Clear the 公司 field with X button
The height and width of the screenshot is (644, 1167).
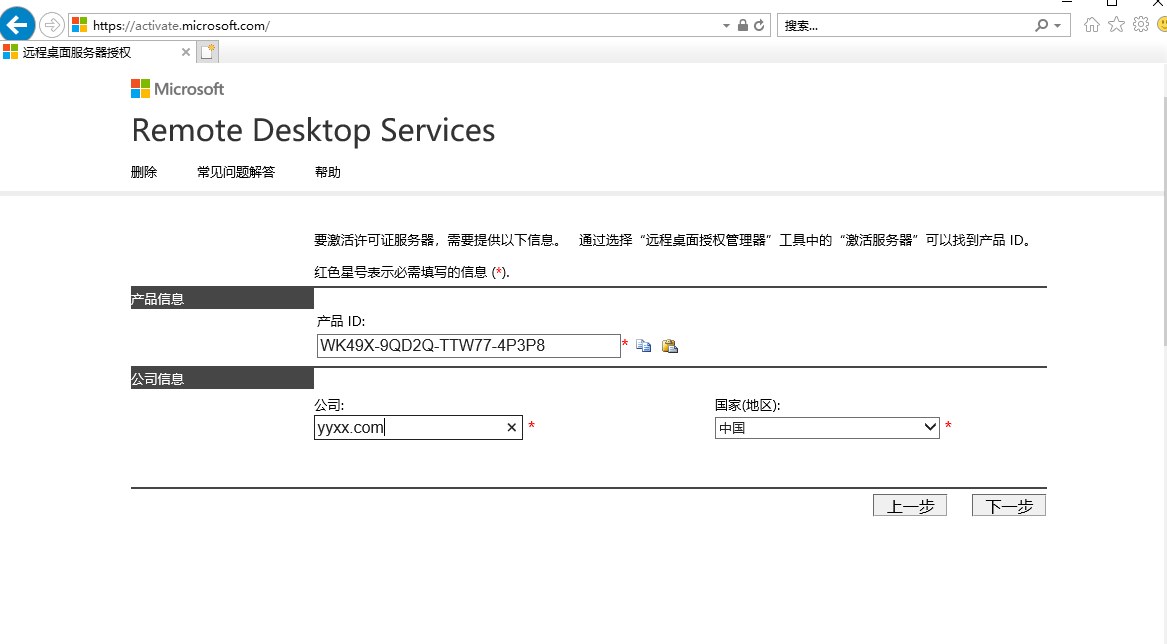click(511, 427)
